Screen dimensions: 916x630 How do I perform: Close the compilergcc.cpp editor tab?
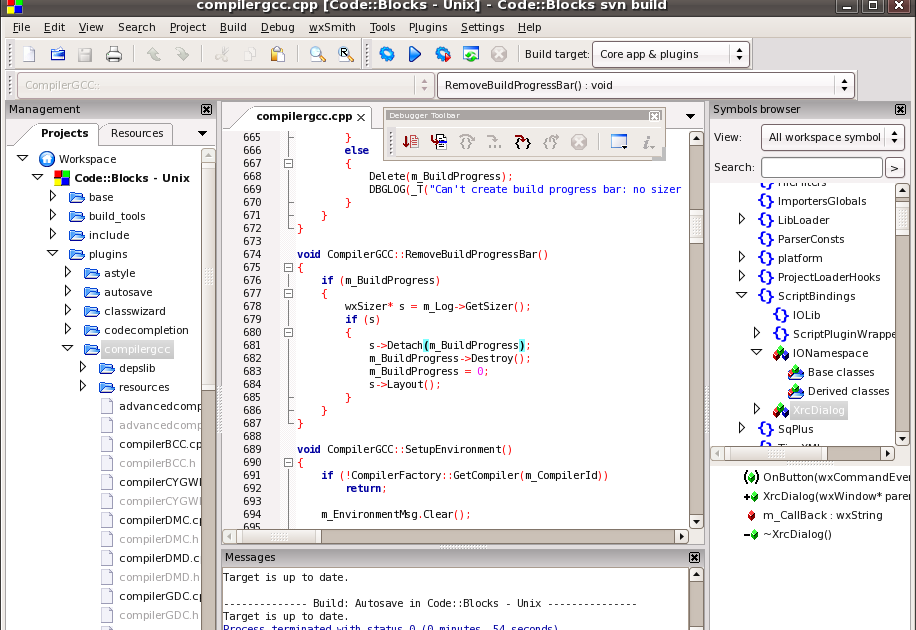coord(361,117)
